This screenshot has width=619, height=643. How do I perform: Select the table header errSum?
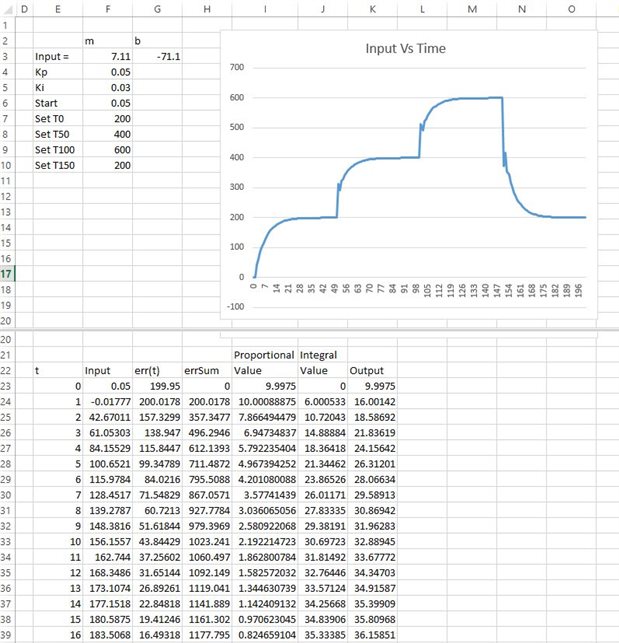[x=207, y=370]
